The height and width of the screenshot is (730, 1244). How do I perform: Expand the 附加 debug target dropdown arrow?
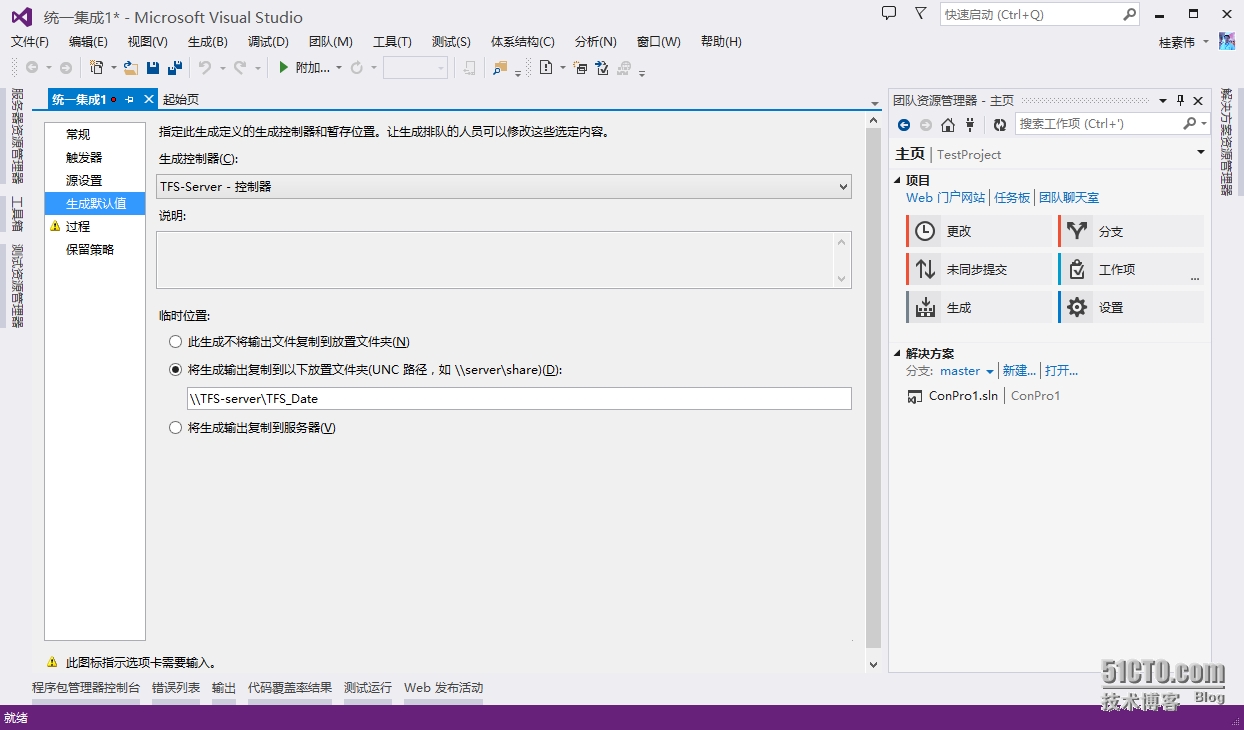(339, 68)
